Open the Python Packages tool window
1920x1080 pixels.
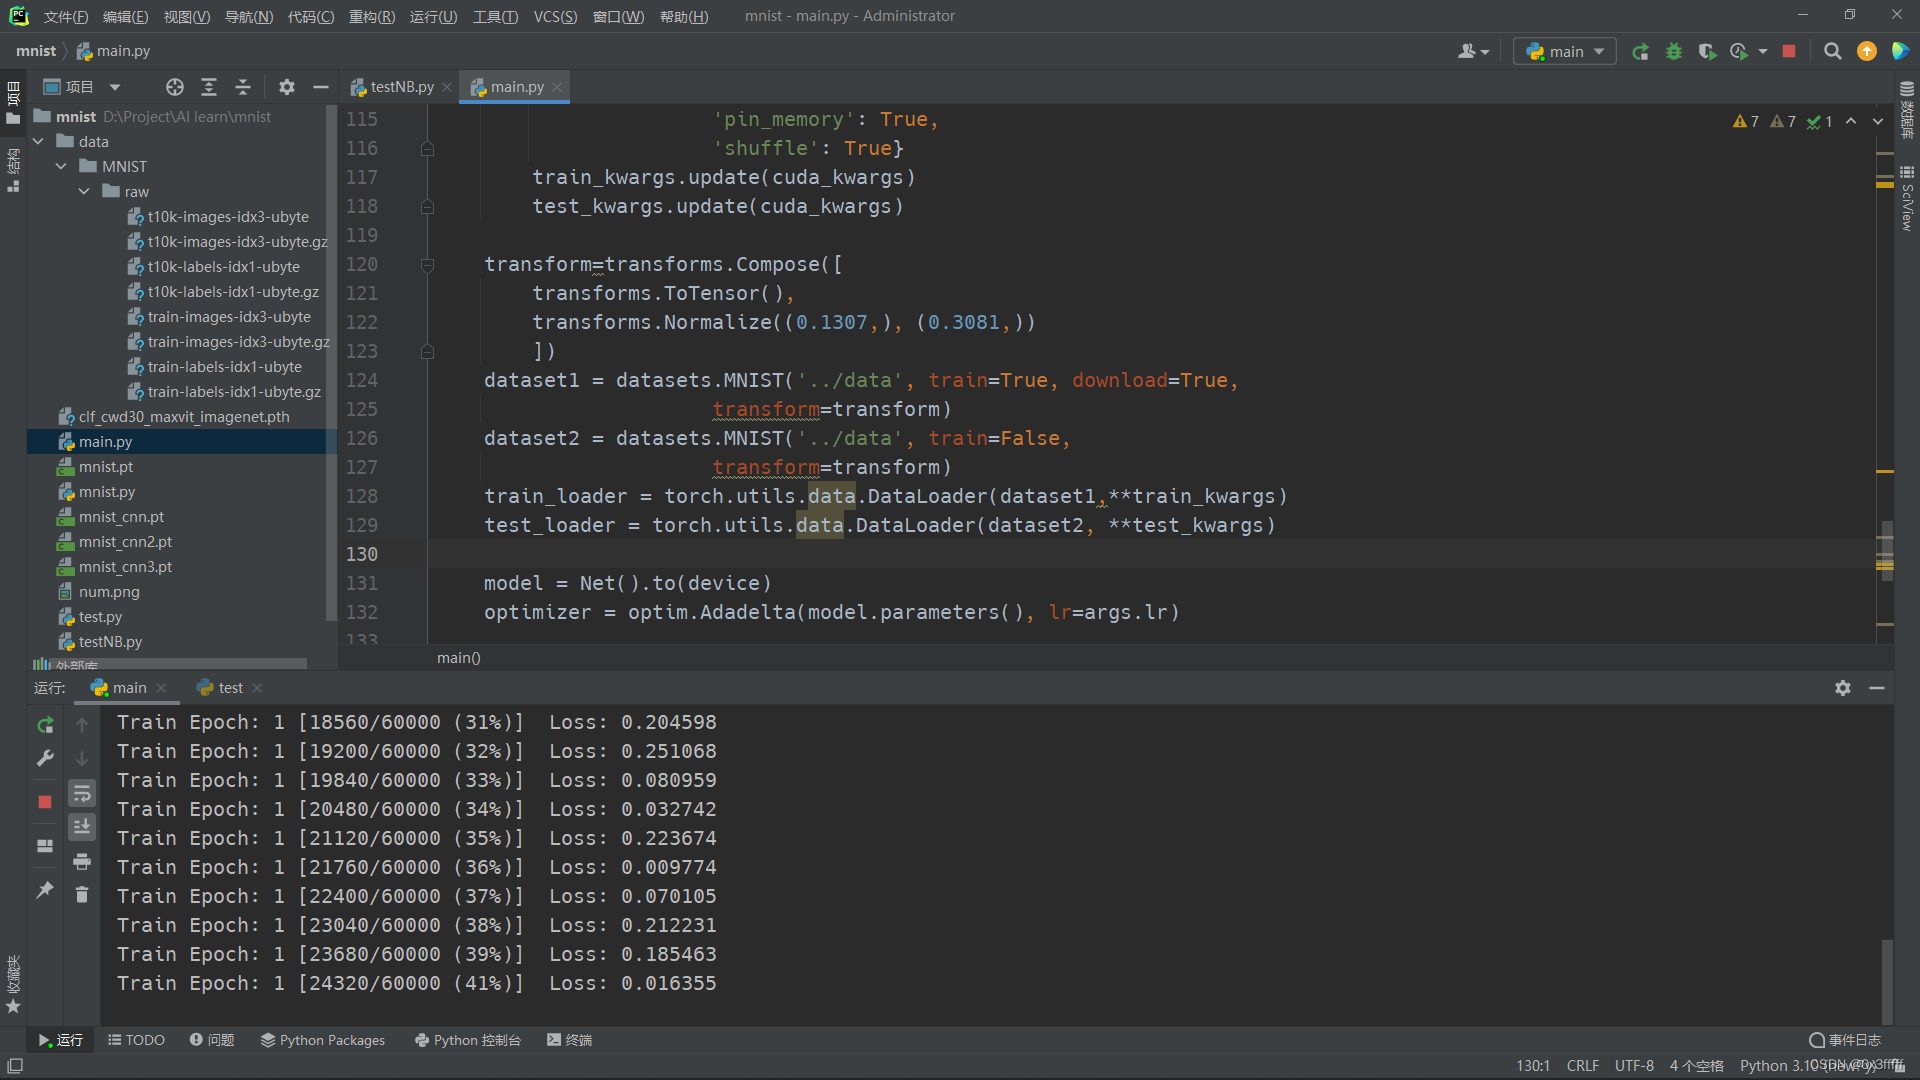click(x=322, y=1040)
